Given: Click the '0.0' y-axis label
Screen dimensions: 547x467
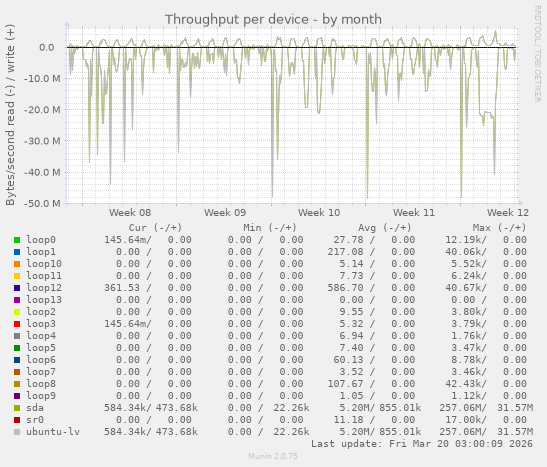Looking at the screenshot, I should coord(46,47).
